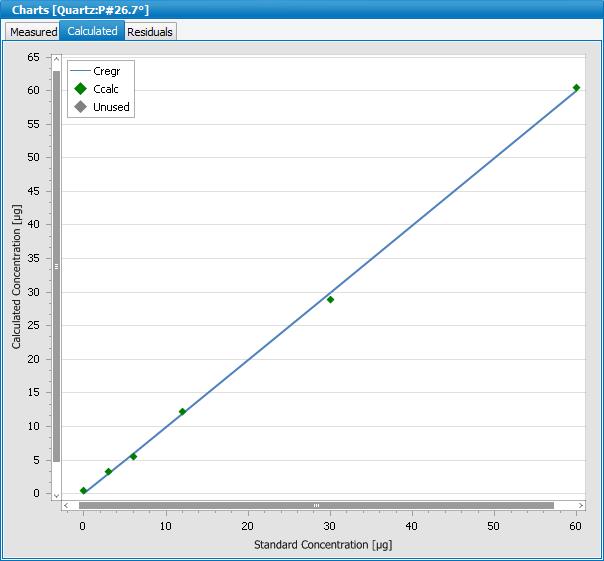The height and width of the screenshot is (561, 604).
Task: Click the green Ccalc diamond legend icon
Action: coord(80,89)
